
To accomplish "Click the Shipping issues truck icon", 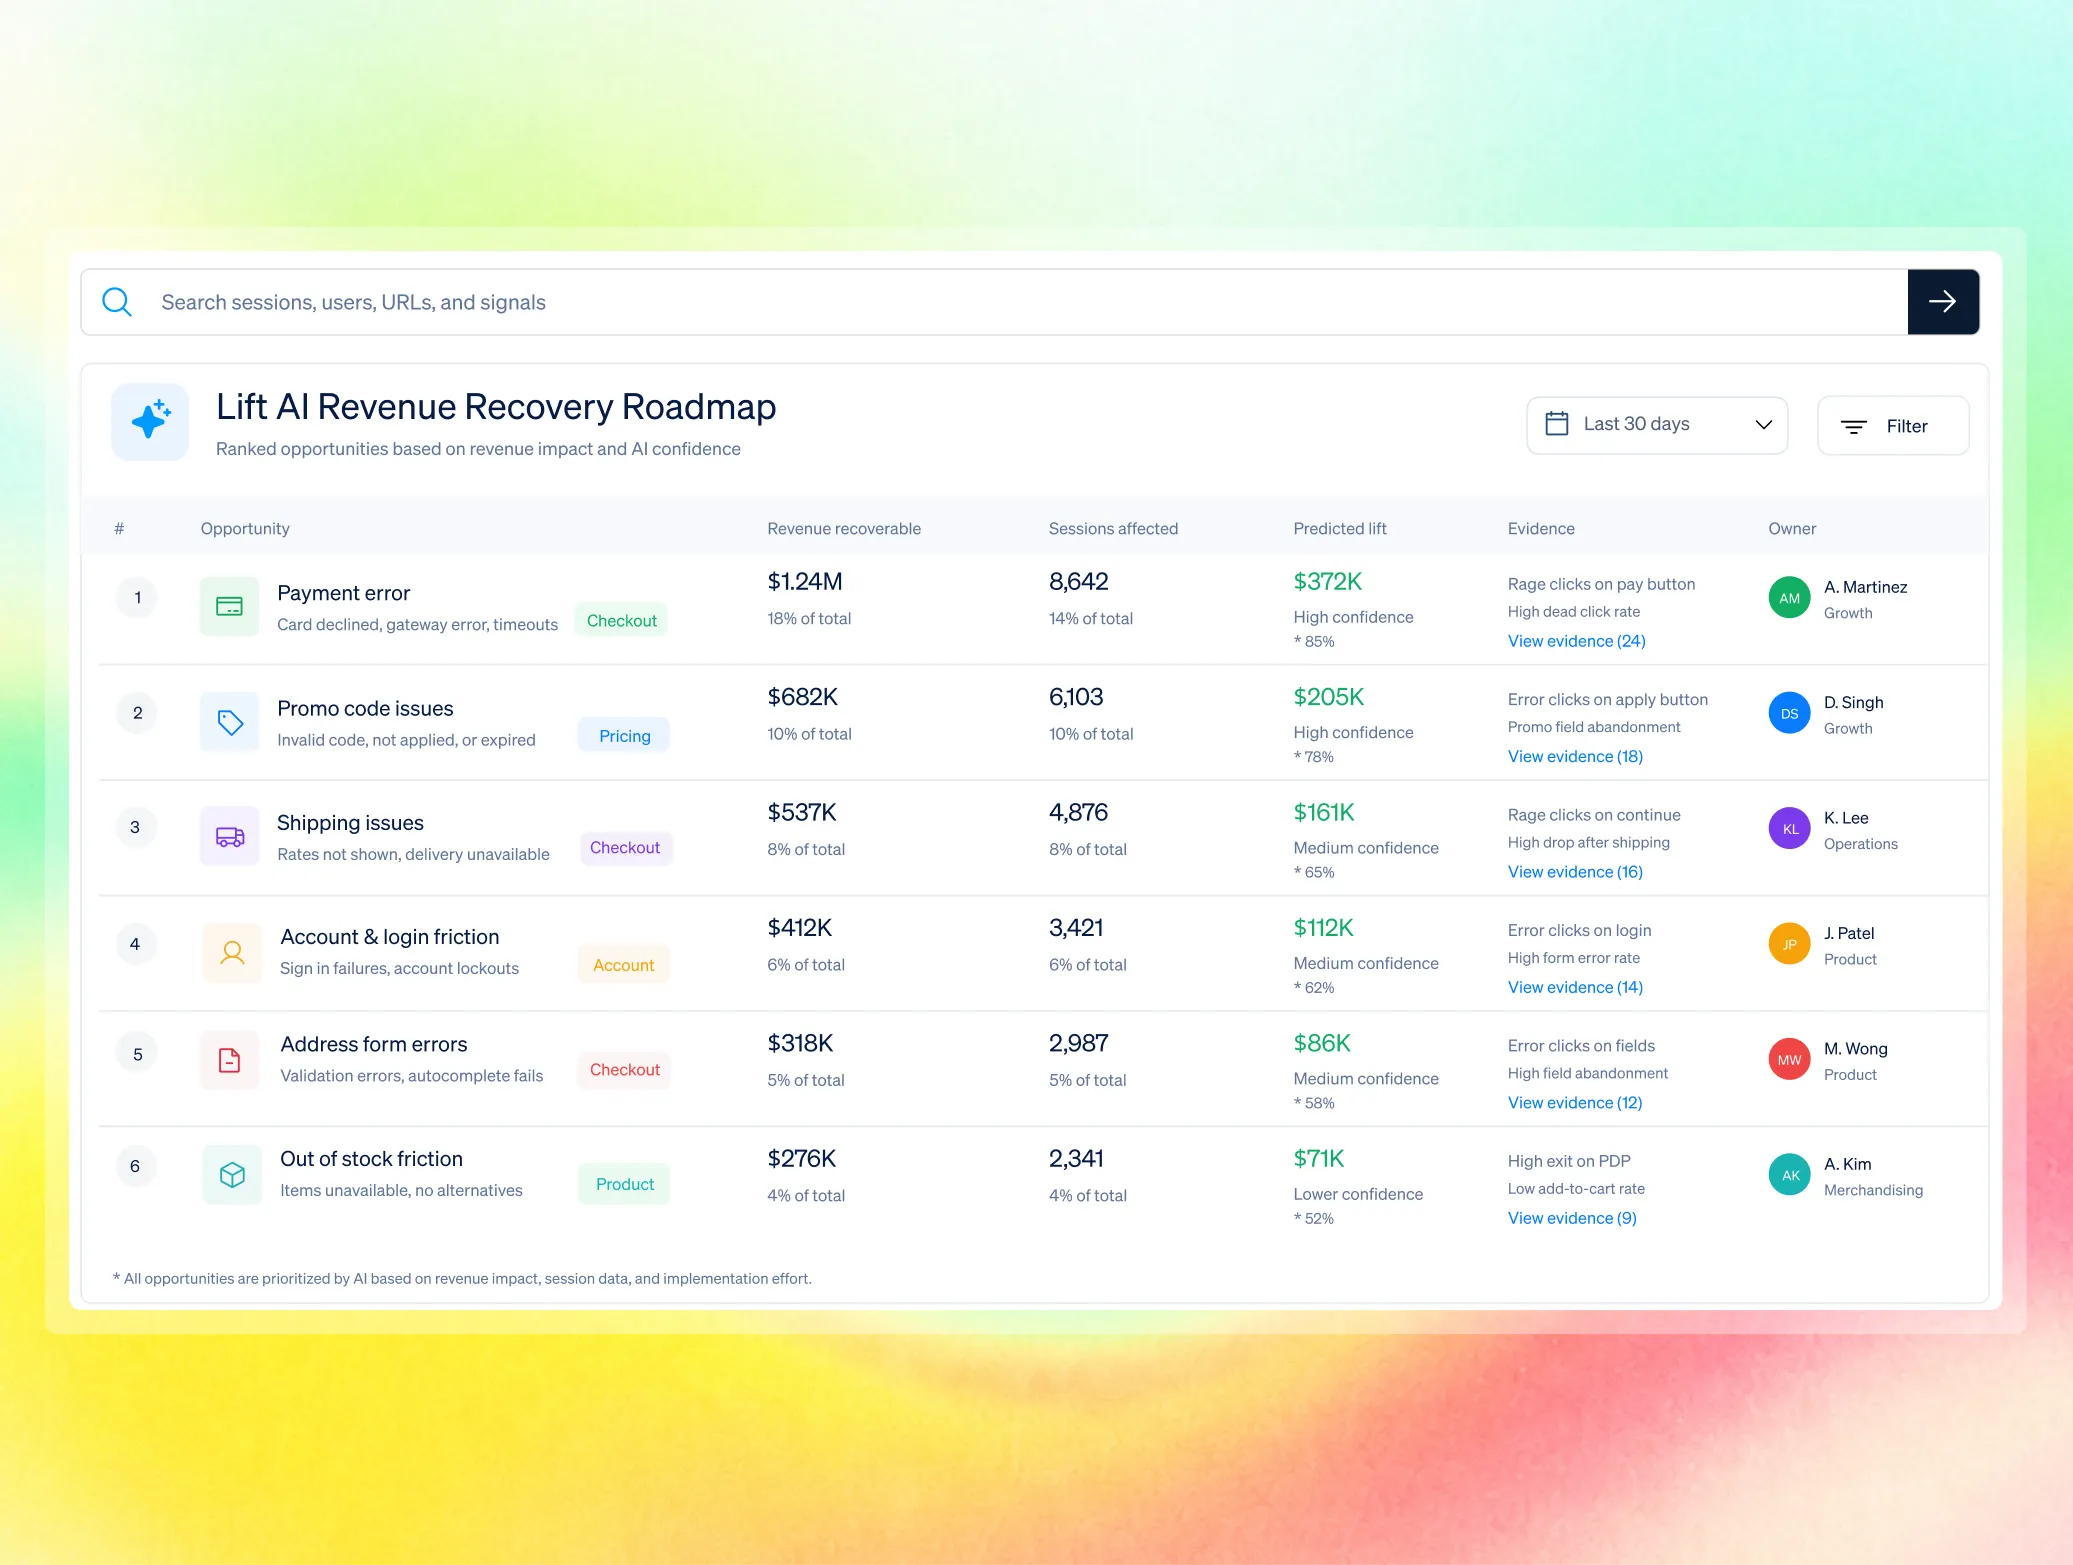I will click(x=230, y=836).
